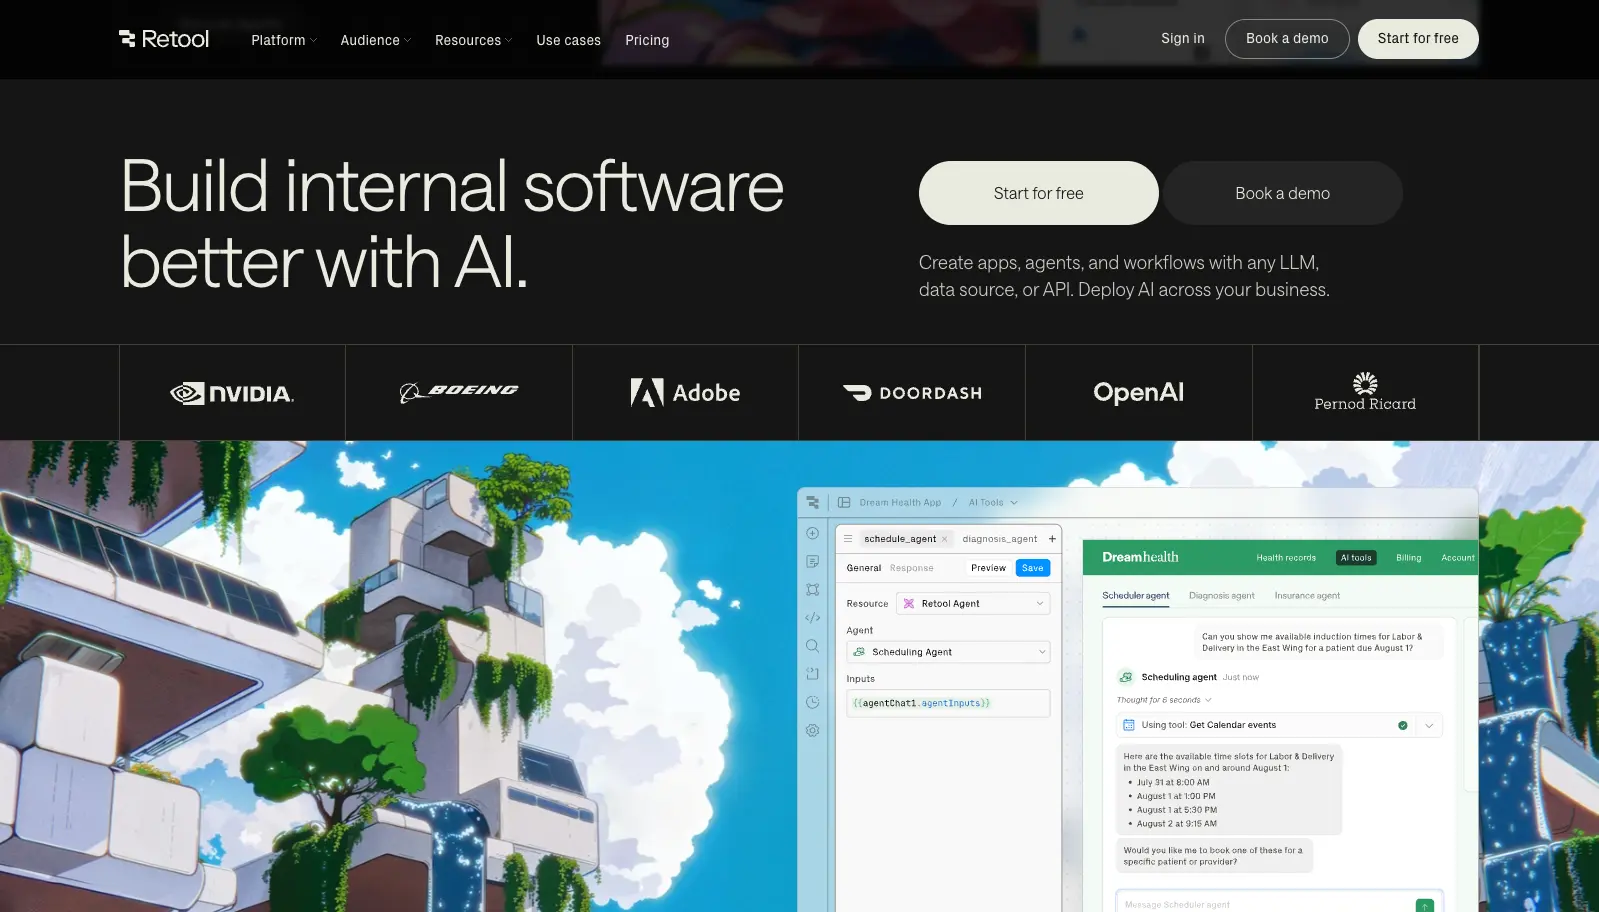
Task: Go to Use cases in the nav
Action: click(x=568, y=40)
